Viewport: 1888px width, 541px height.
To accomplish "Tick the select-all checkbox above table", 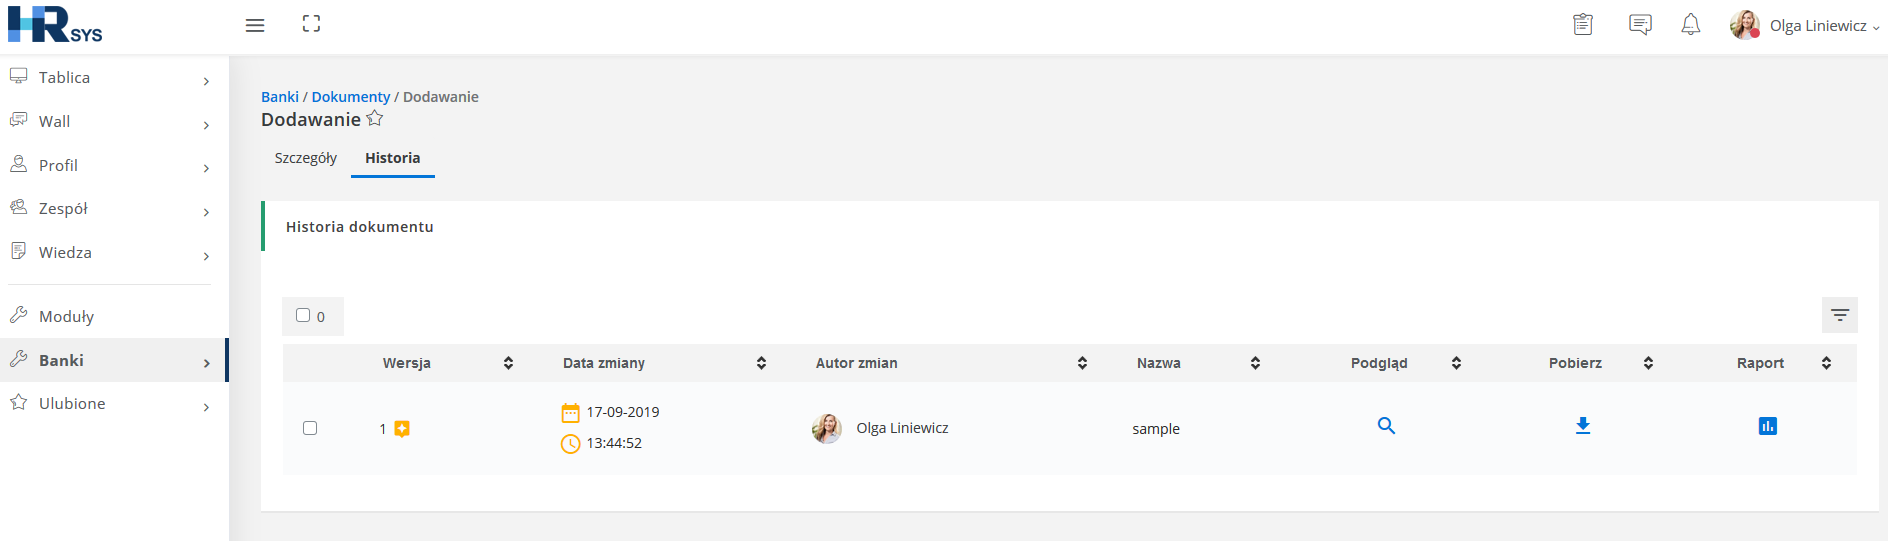I will click(x=303, y=315).
